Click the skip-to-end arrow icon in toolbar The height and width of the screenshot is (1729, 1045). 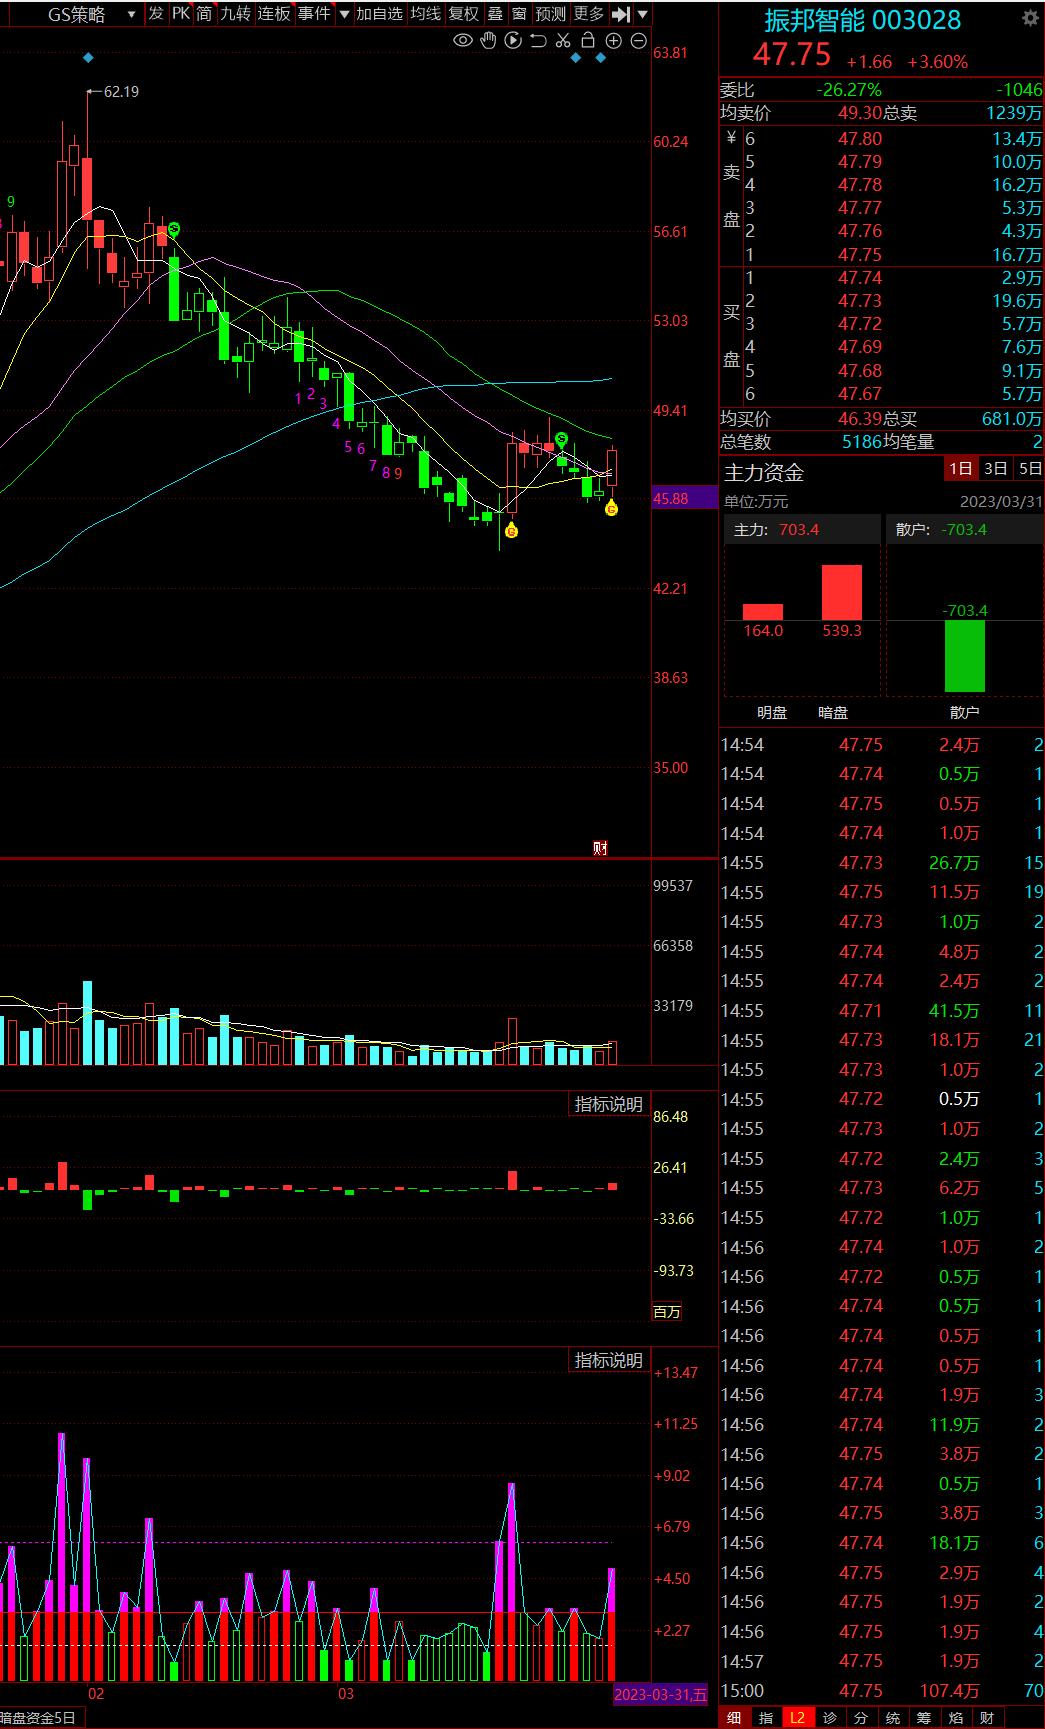click(621, 14)
